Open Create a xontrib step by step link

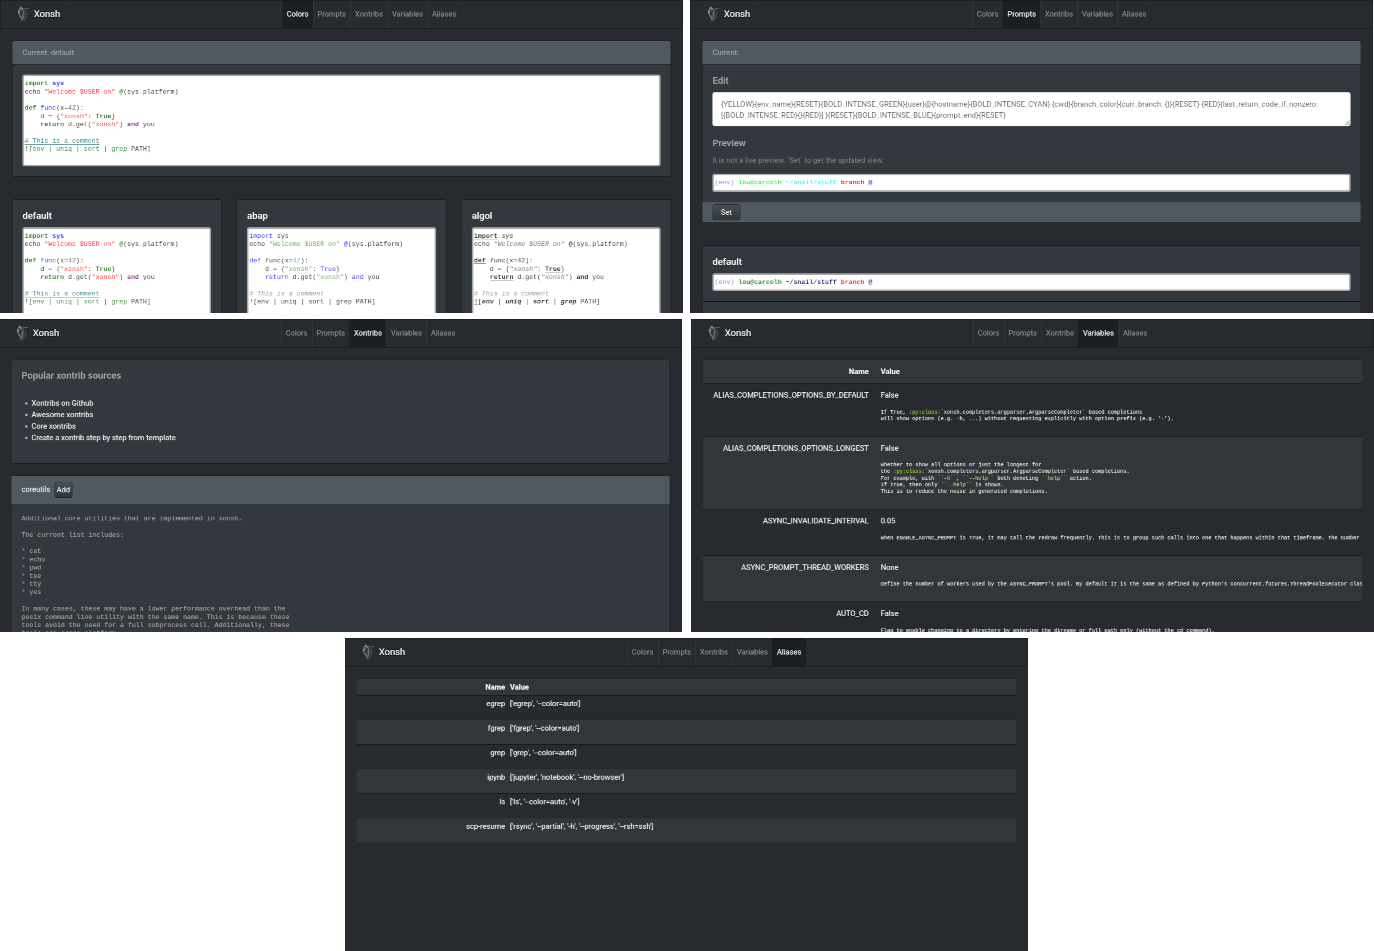(103, 438)
